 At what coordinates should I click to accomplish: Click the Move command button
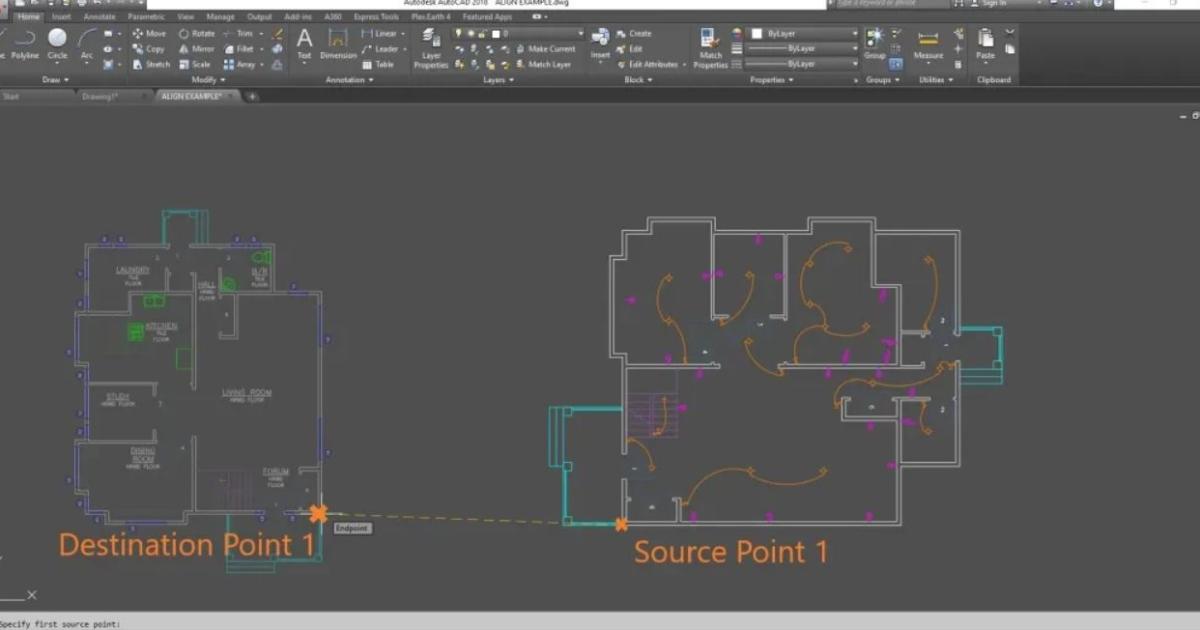(x=150, y=33)
